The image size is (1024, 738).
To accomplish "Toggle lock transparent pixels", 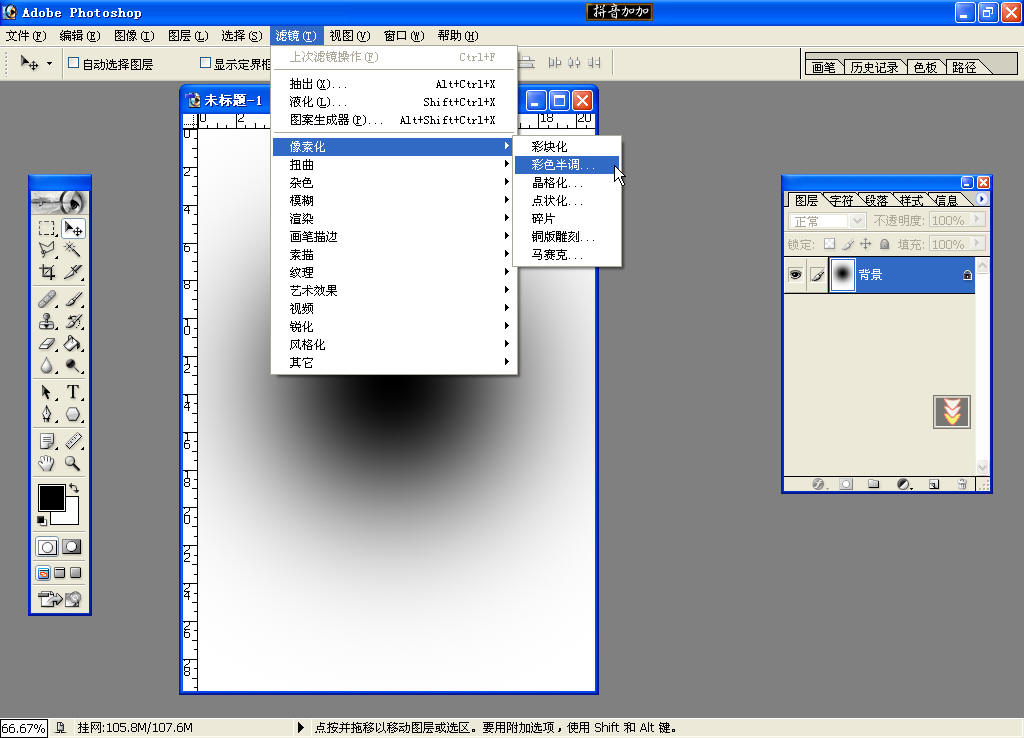I will pos(829,244).
